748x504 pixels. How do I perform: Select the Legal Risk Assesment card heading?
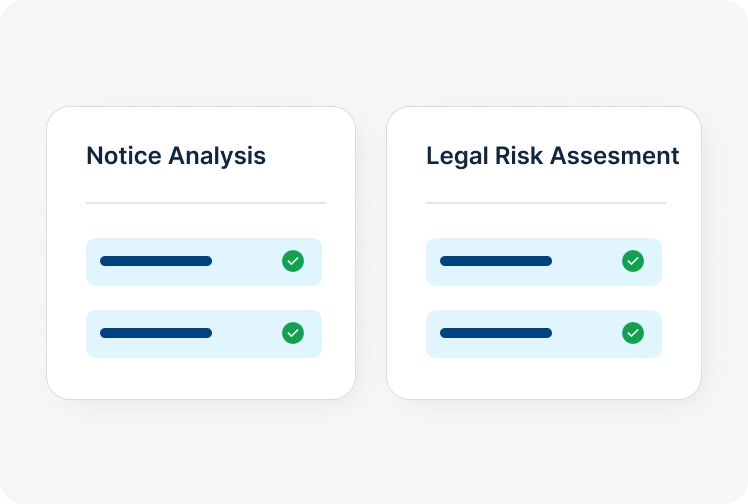coord(552,156)
